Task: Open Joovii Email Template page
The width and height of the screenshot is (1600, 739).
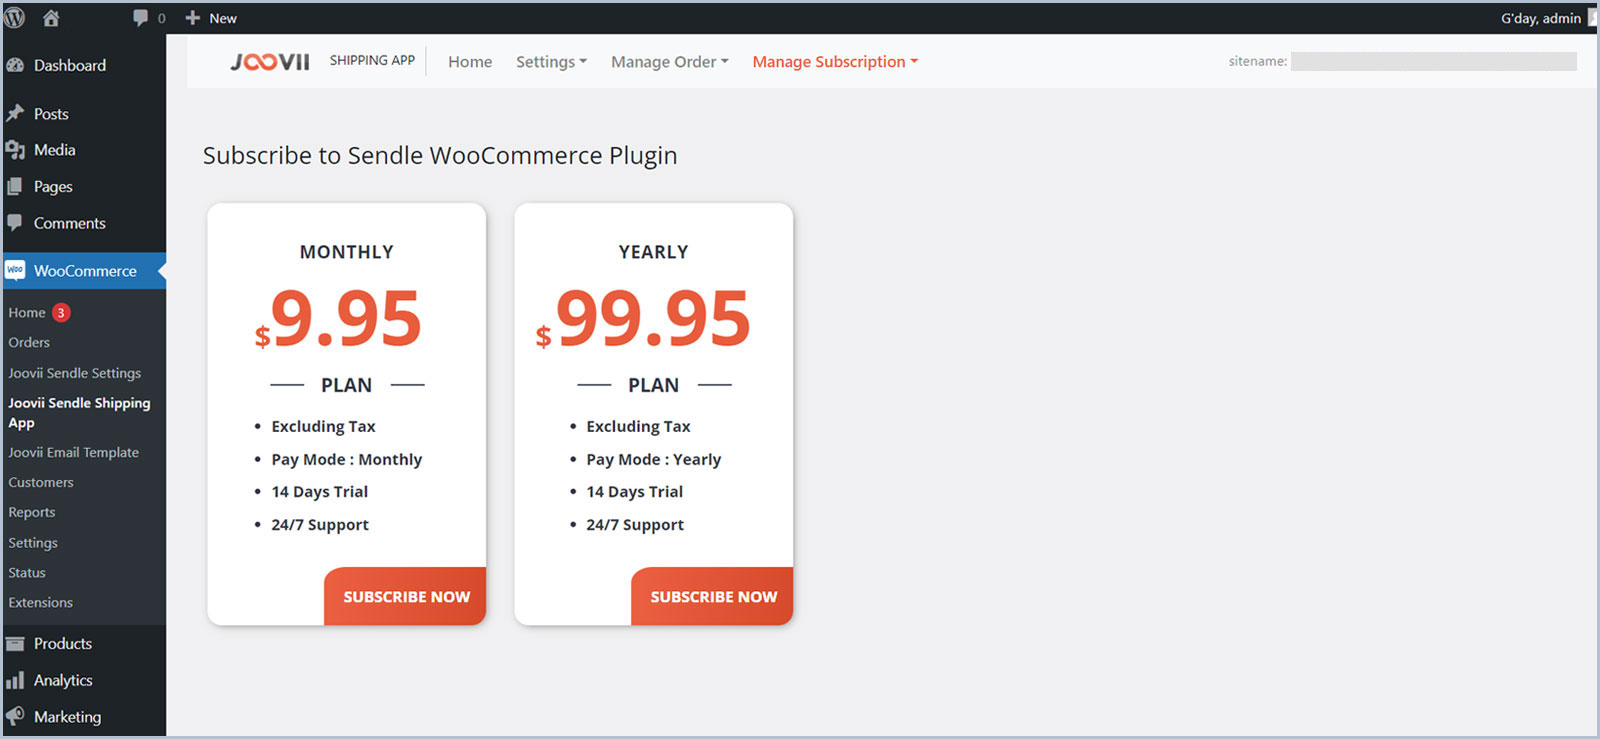Action: [74, 452]
